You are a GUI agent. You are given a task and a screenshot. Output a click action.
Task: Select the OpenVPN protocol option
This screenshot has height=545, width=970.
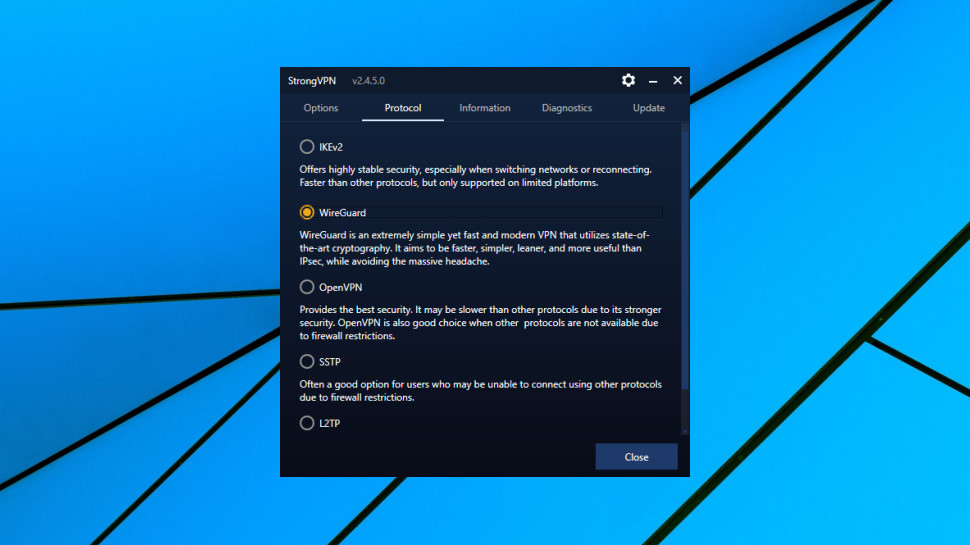click(x=307, y=287)
